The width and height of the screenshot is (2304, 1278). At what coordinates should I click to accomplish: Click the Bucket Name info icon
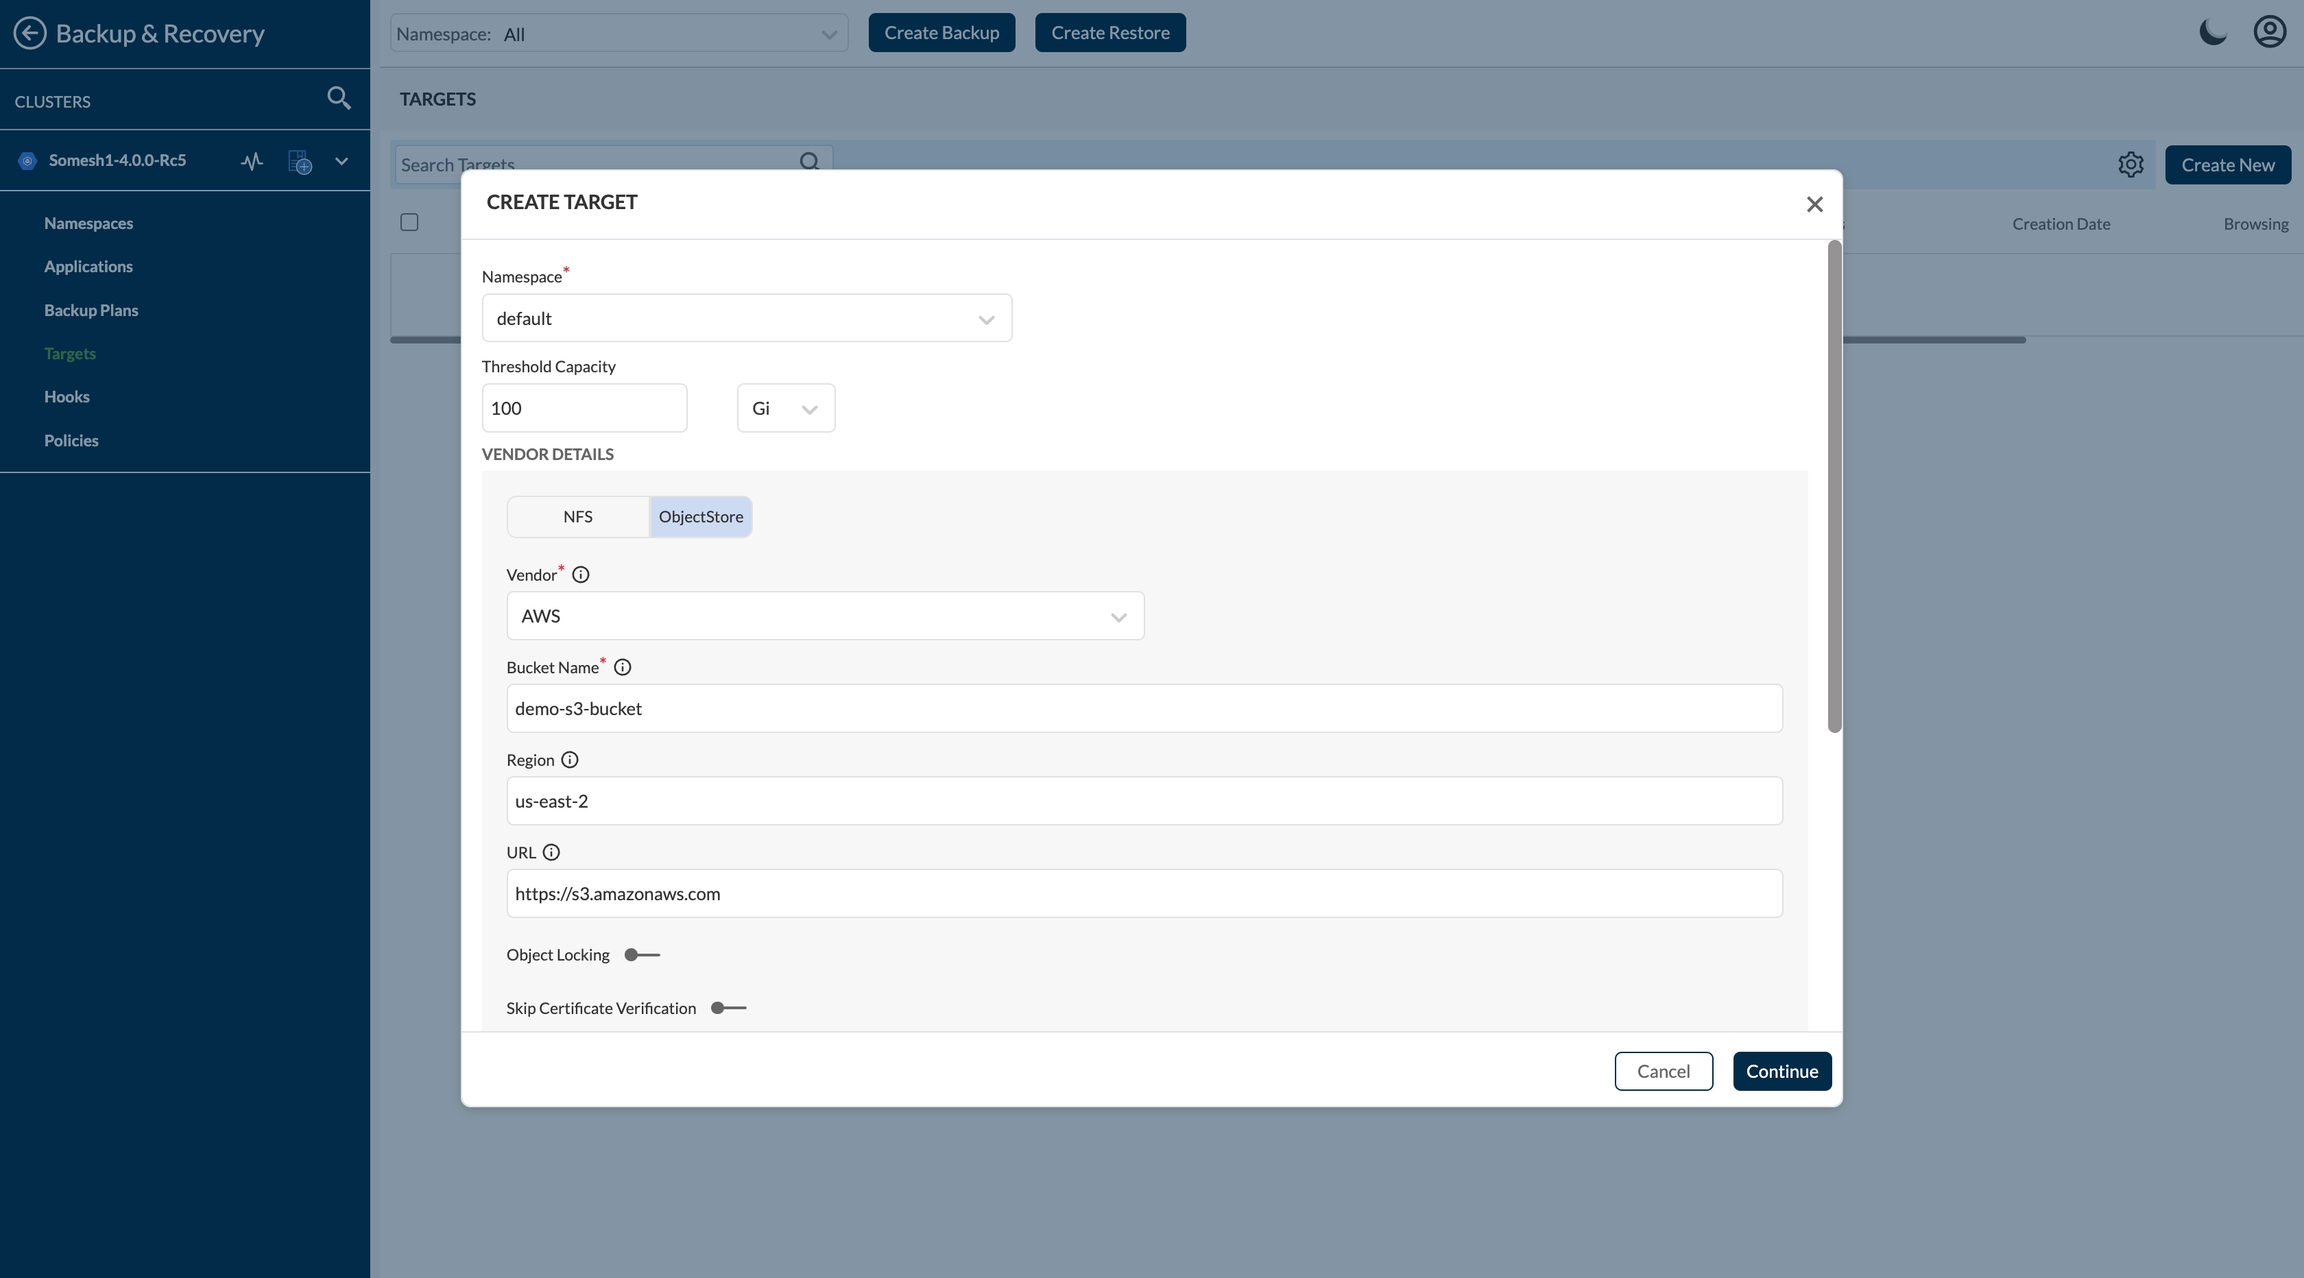(x=622, y=667)
